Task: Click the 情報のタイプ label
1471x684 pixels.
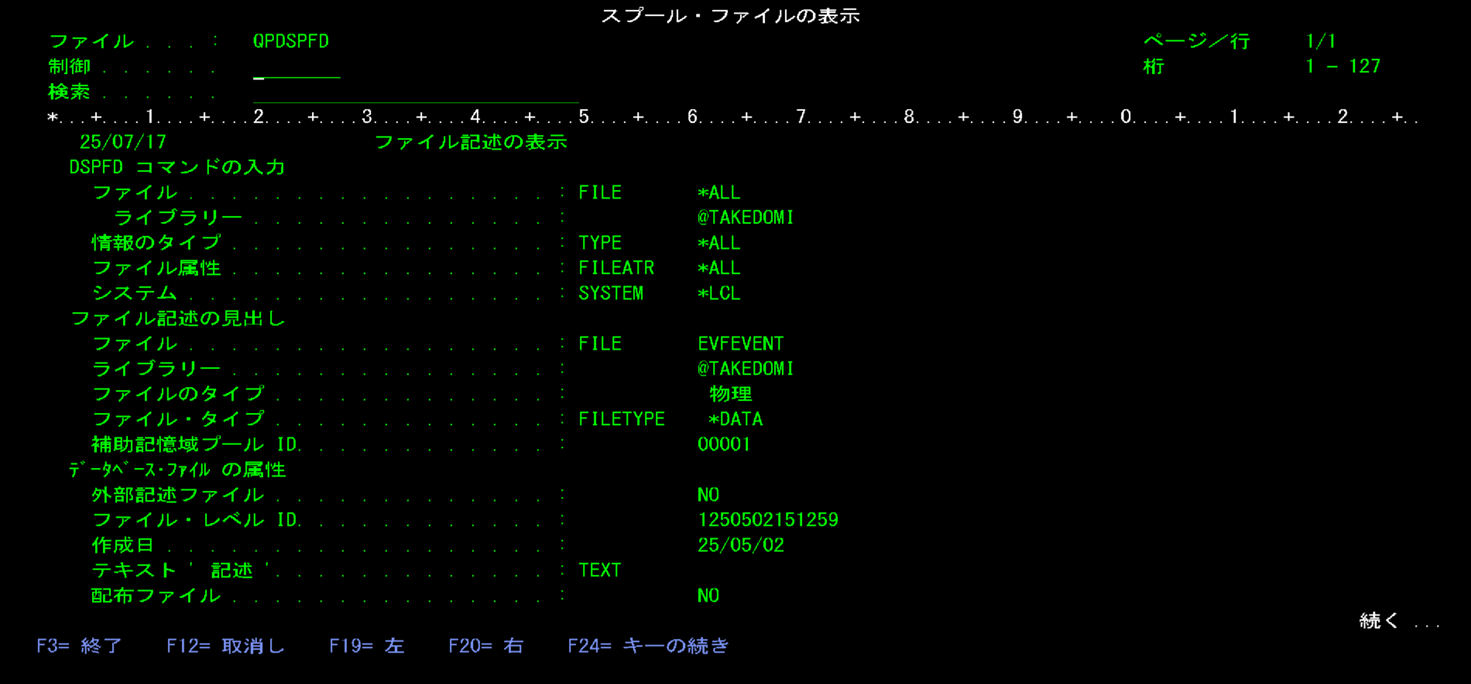Action: 156,243
